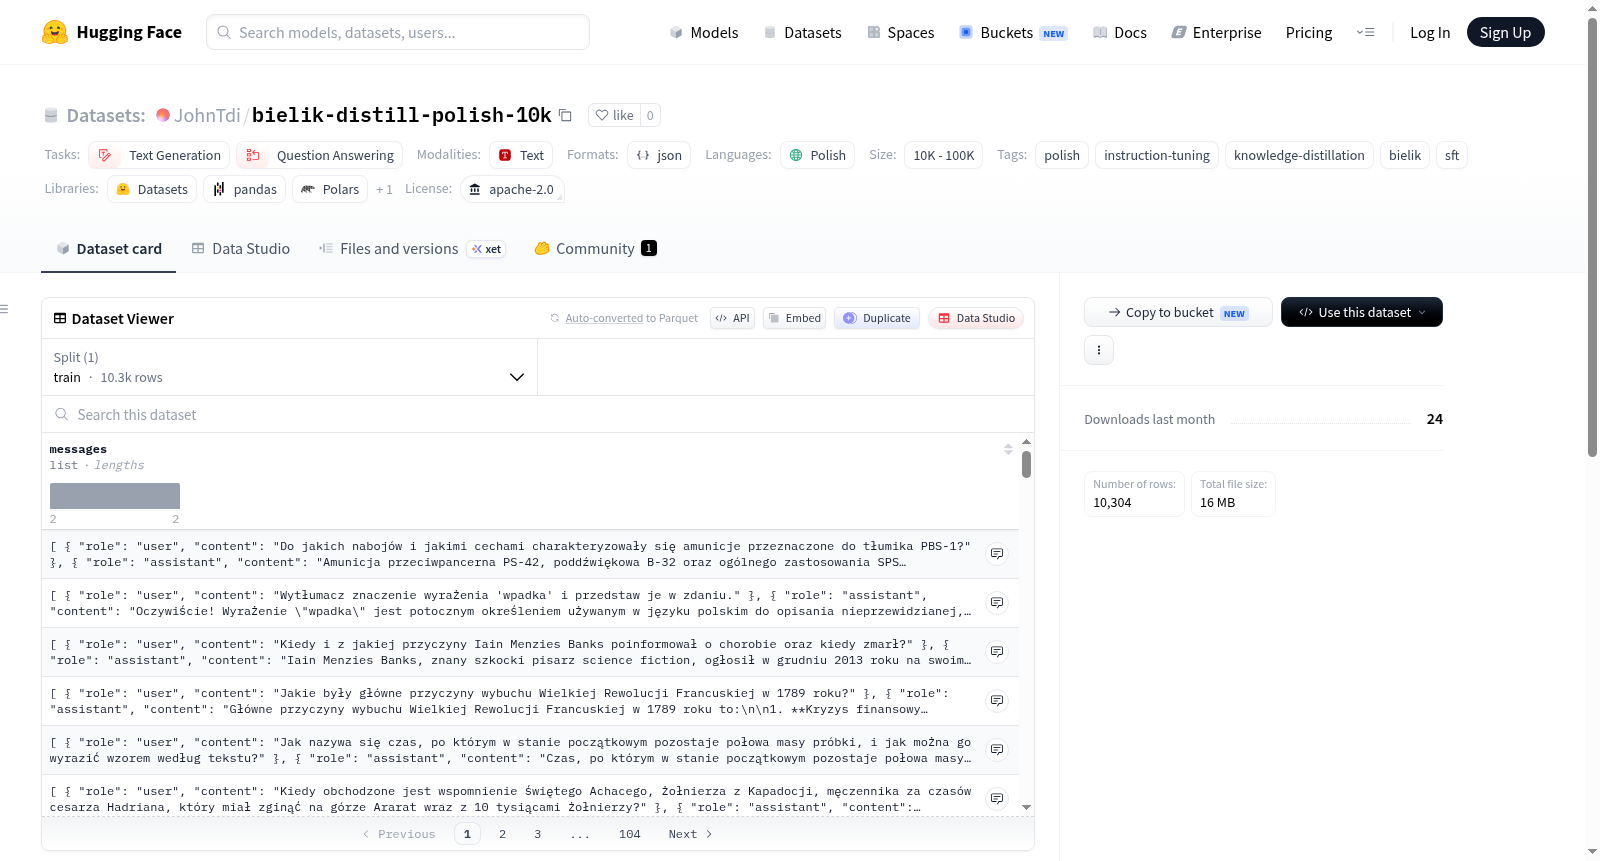The width and height of the screenshot is (1600, 861).
Task: Open comment icon for the masy próbki row
Action: 997,749
